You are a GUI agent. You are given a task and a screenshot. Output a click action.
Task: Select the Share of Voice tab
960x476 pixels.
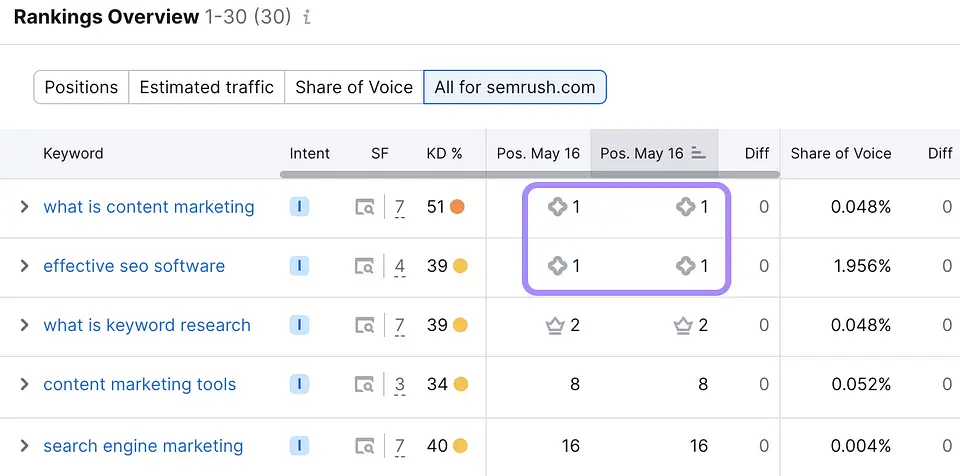(x=354, y=87)
